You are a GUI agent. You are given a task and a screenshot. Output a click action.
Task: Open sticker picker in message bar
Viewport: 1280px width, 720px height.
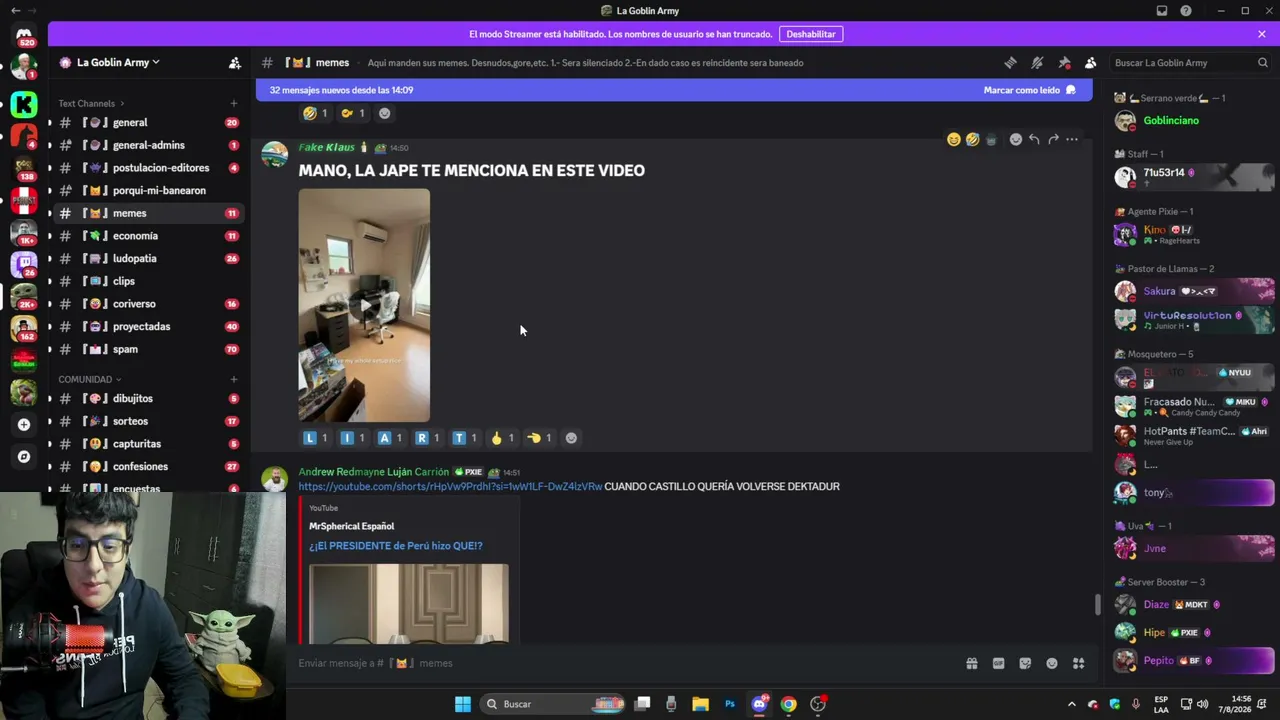1025,663
